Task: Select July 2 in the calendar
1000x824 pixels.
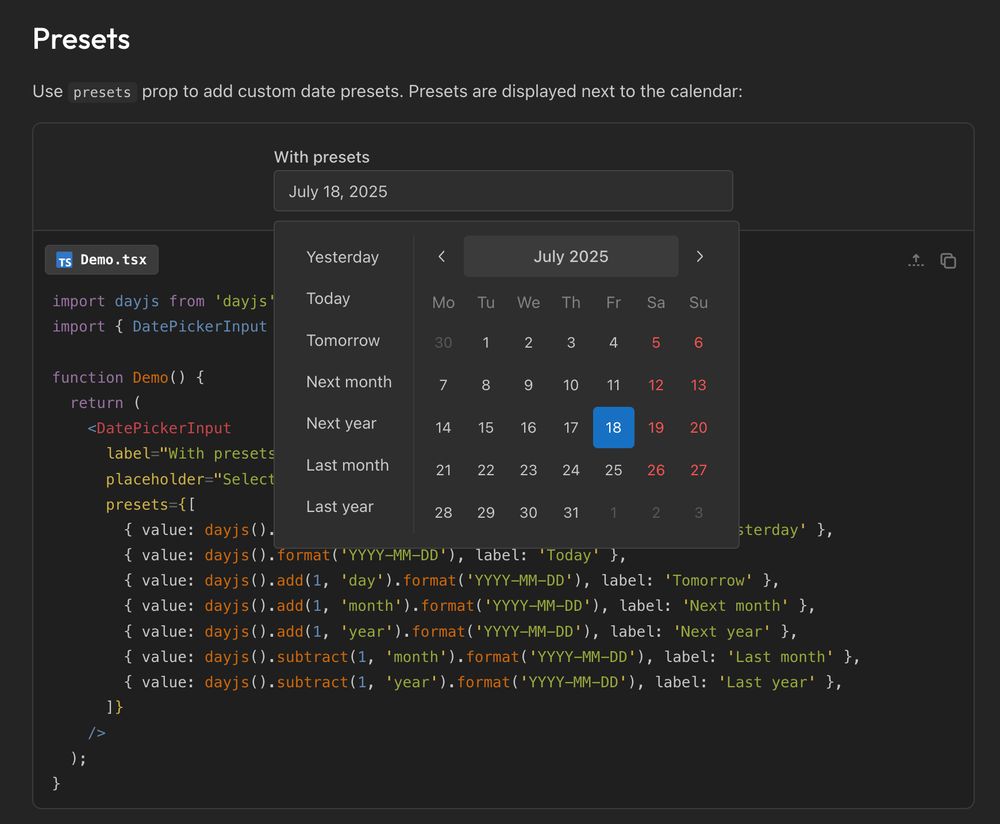Action: 528,342
